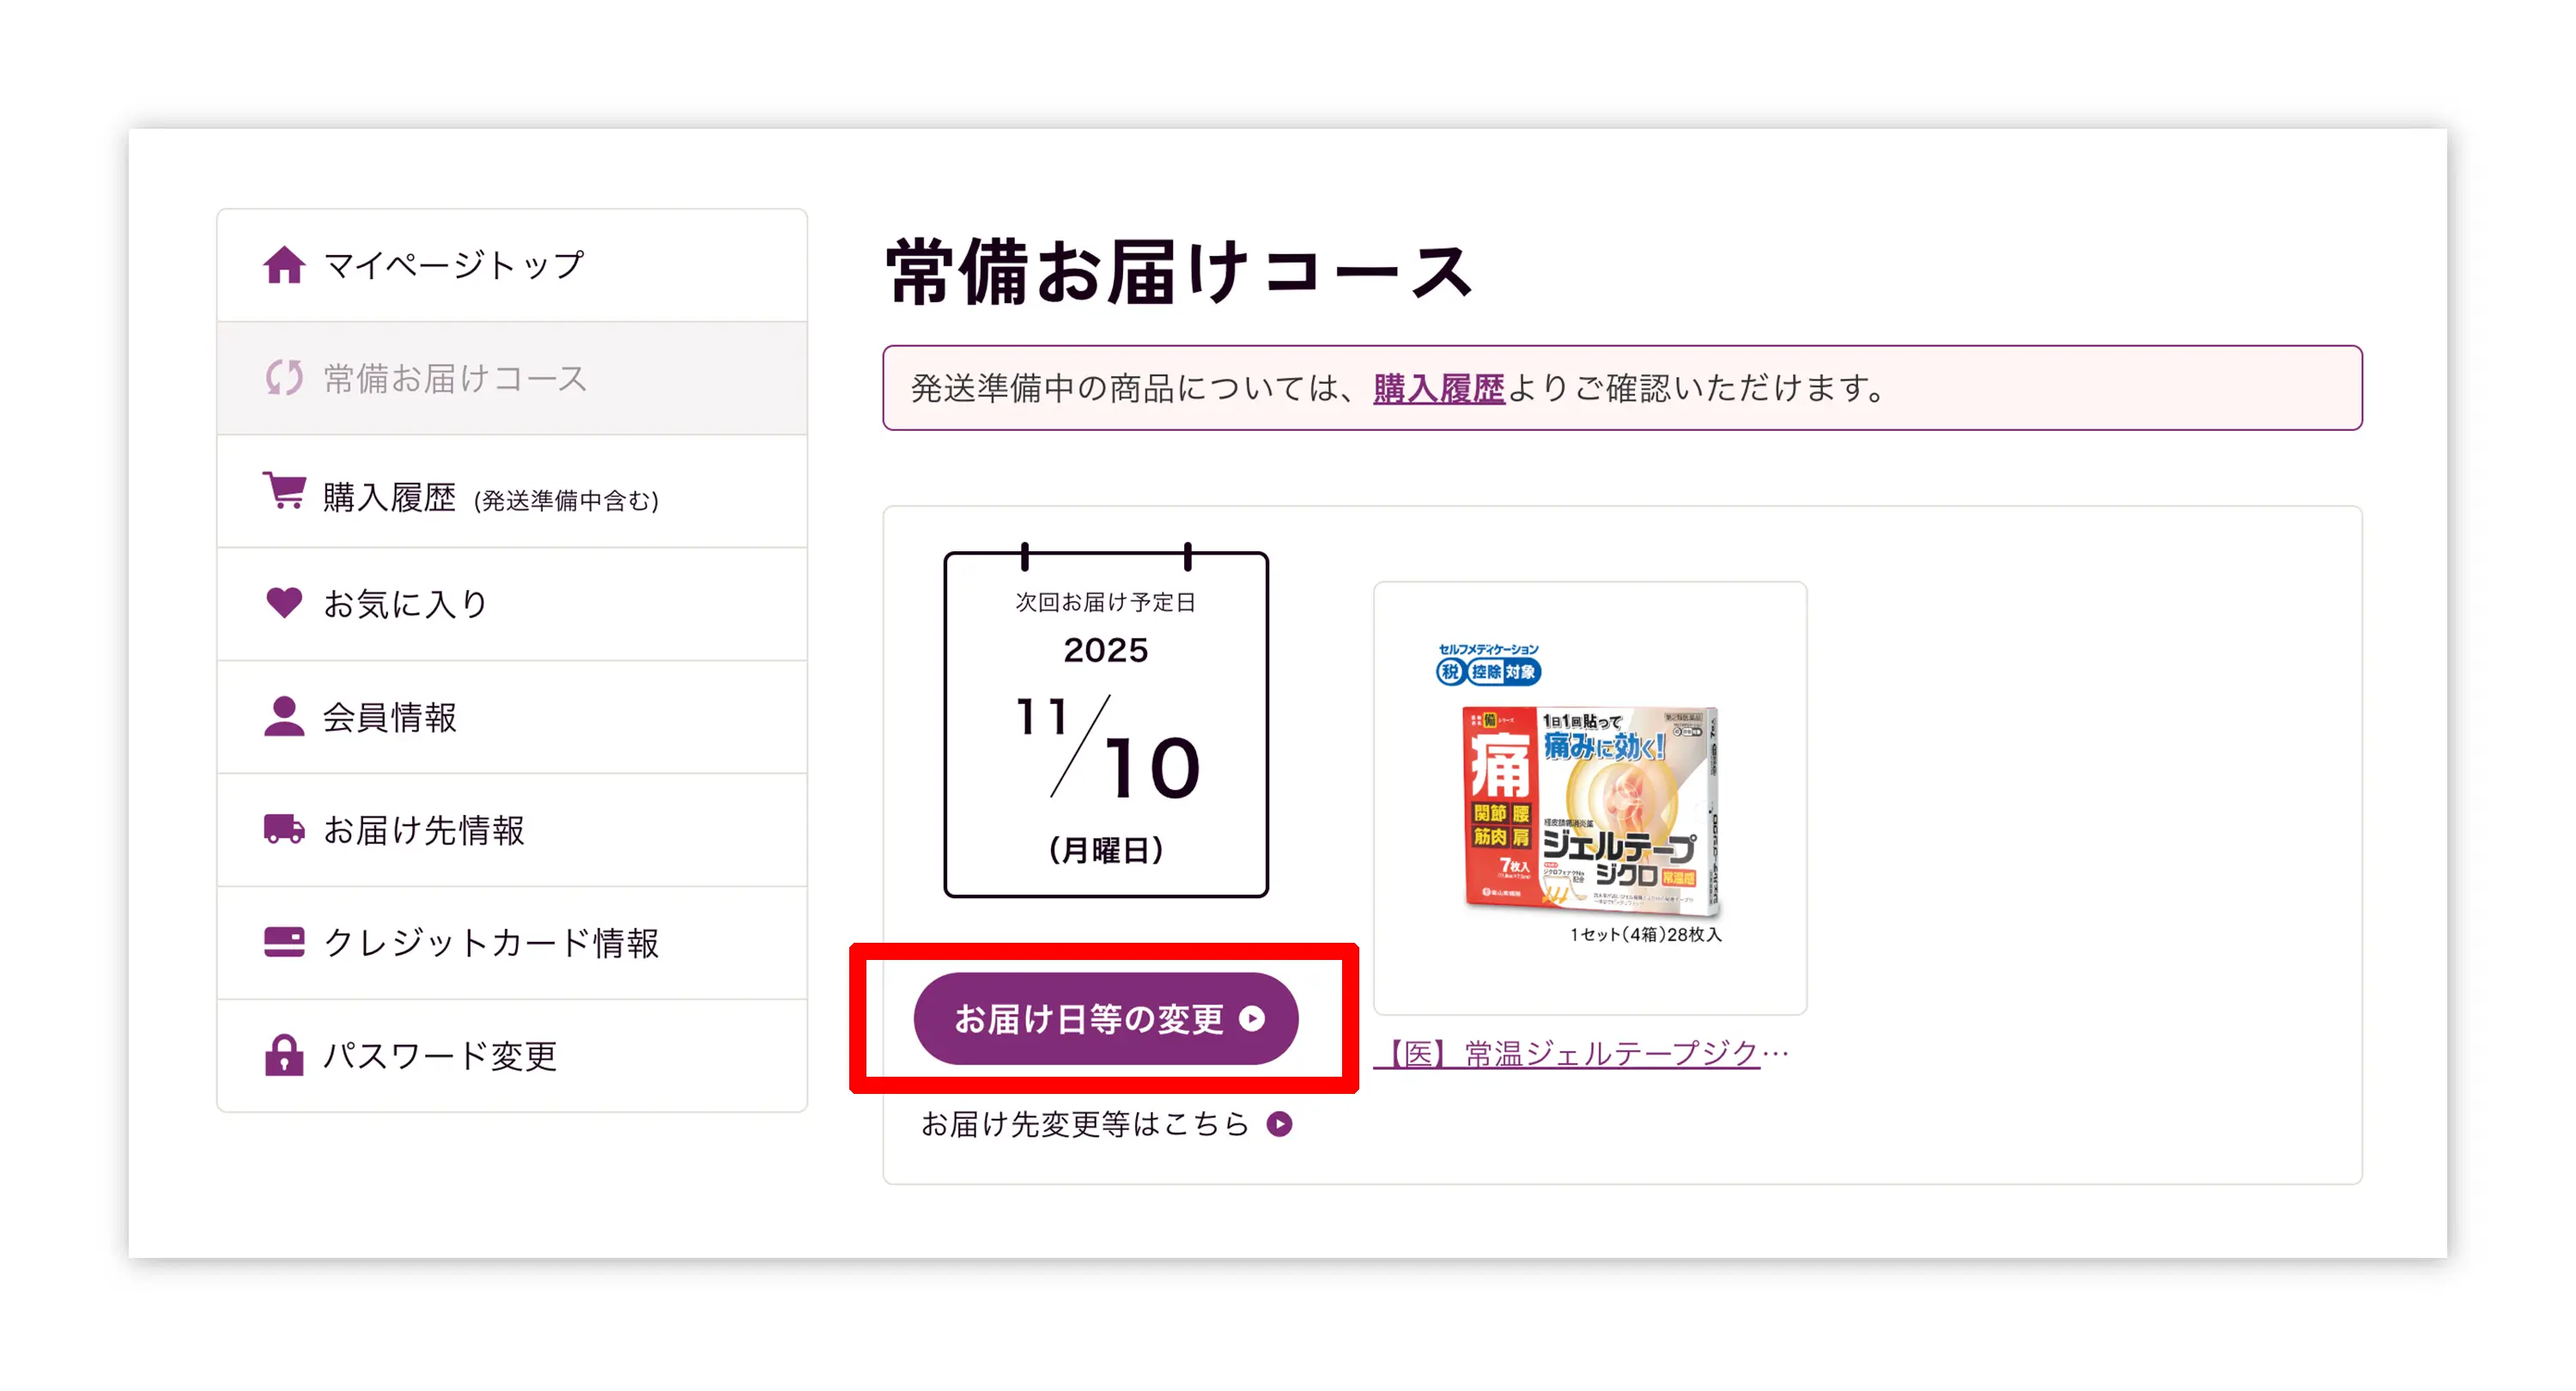Click the padlock icon for パスワード変更
The width and height of the screenshot is (2576, 1391).
tap(284, 1055)
